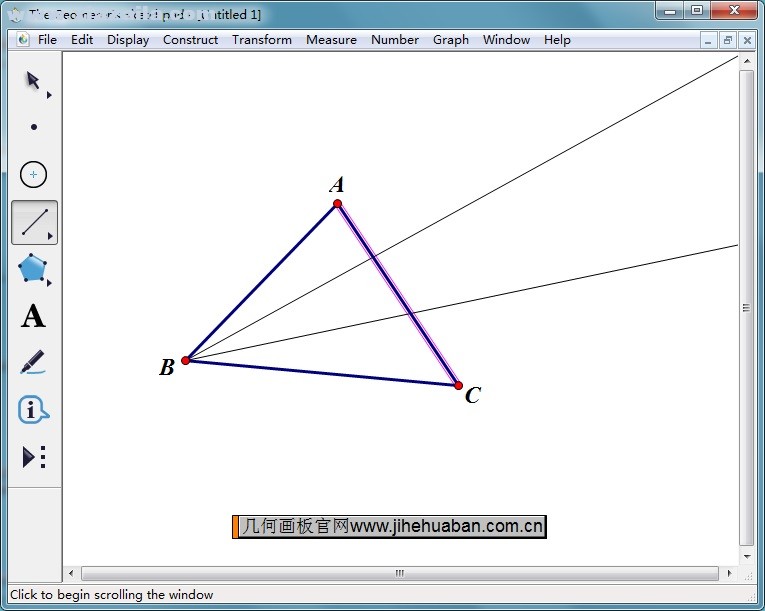This screenshot has height=611, width=765.
Task: Open the Construct menu
Action: (190, 40)
